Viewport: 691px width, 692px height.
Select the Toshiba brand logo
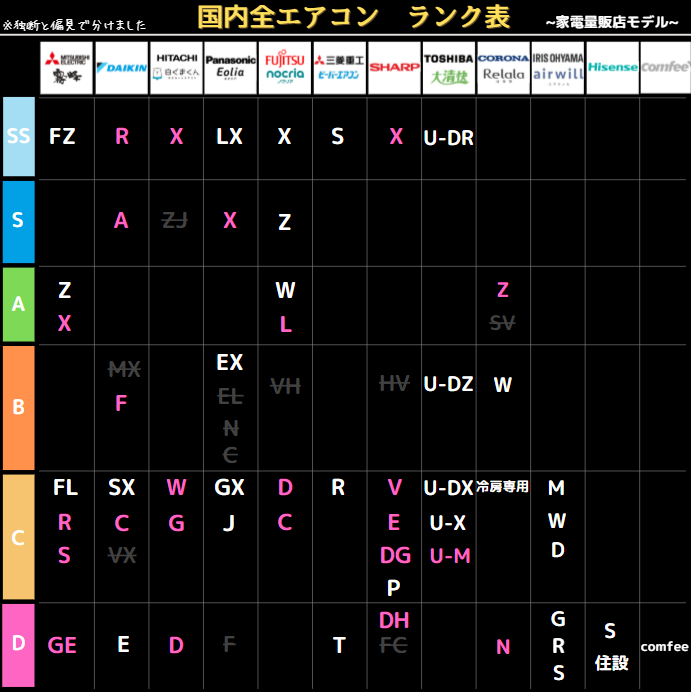click(x=448, y=68)
